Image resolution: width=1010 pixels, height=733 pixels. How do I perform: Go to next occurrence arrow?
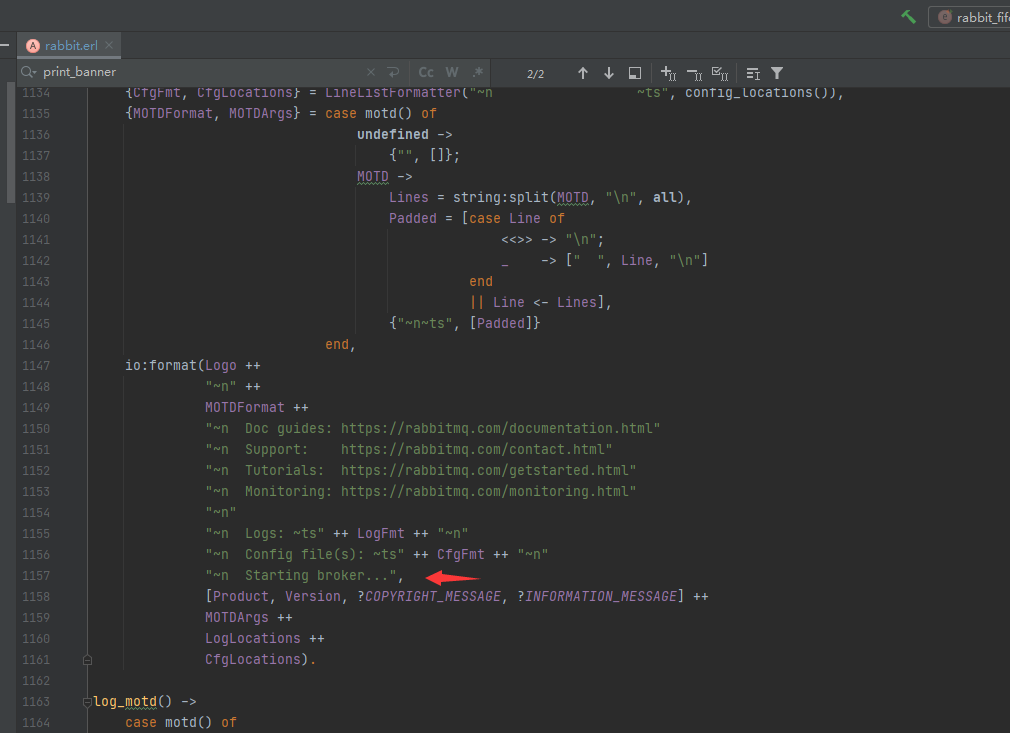[609, 73]
